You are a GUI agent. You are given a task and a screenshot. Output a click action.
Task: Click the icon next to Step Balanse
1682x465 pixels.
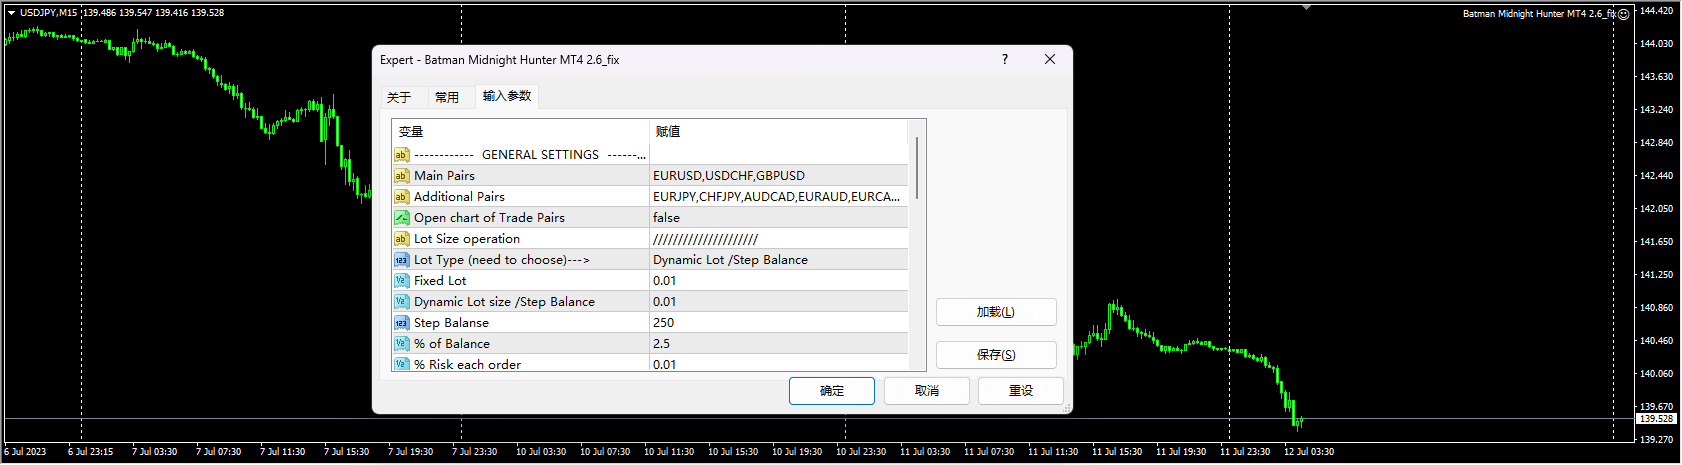click(401, 323)
